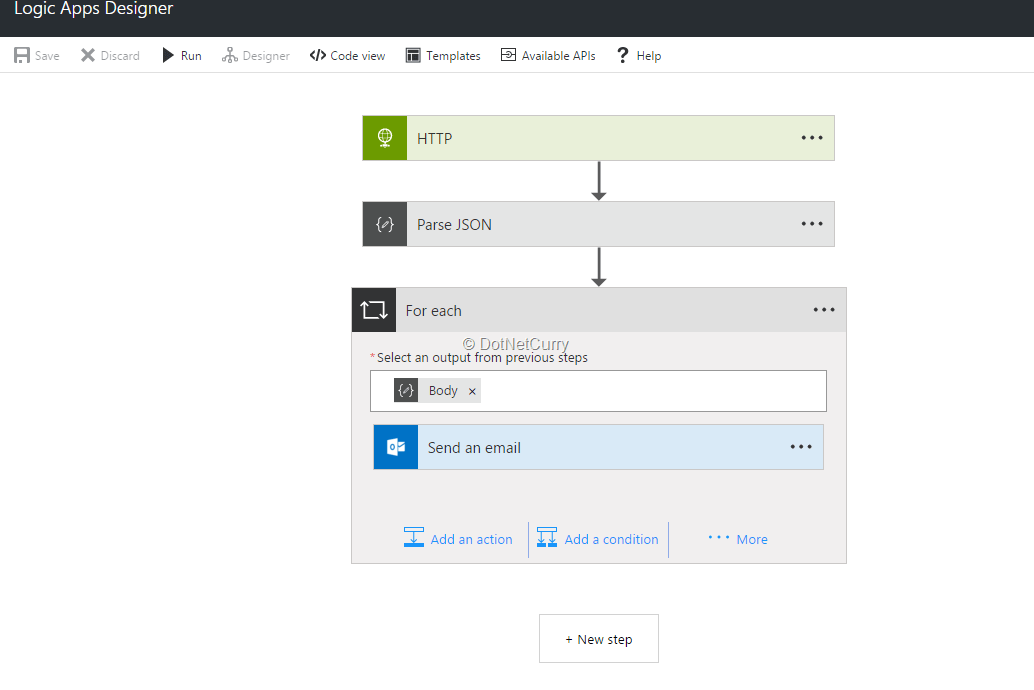Click the Run label in toolbar

(191, 56)
